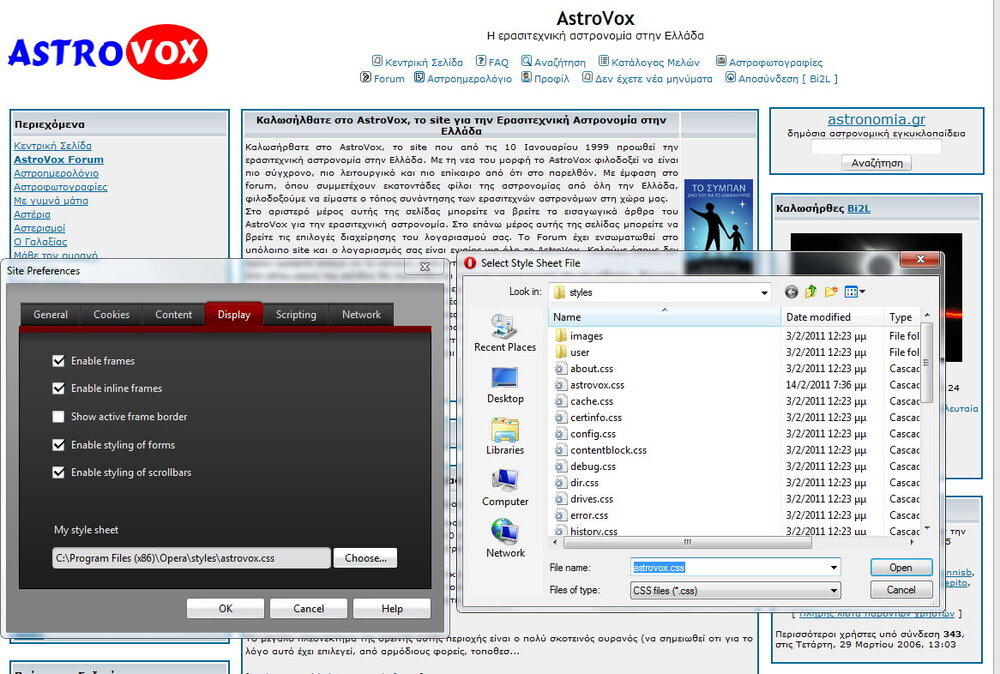Open the view menu dropdown arrow
1000x674 pixels.
point(862,292)
